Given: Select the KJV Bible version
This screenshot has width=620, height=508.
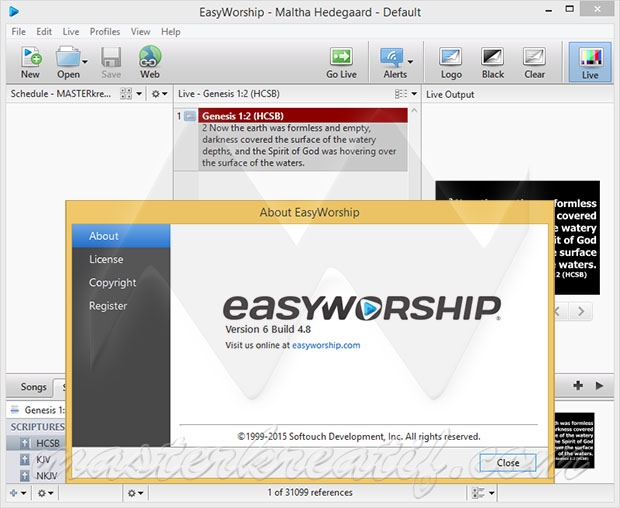Looking at the screenshot, I should [x=43, y=460].
